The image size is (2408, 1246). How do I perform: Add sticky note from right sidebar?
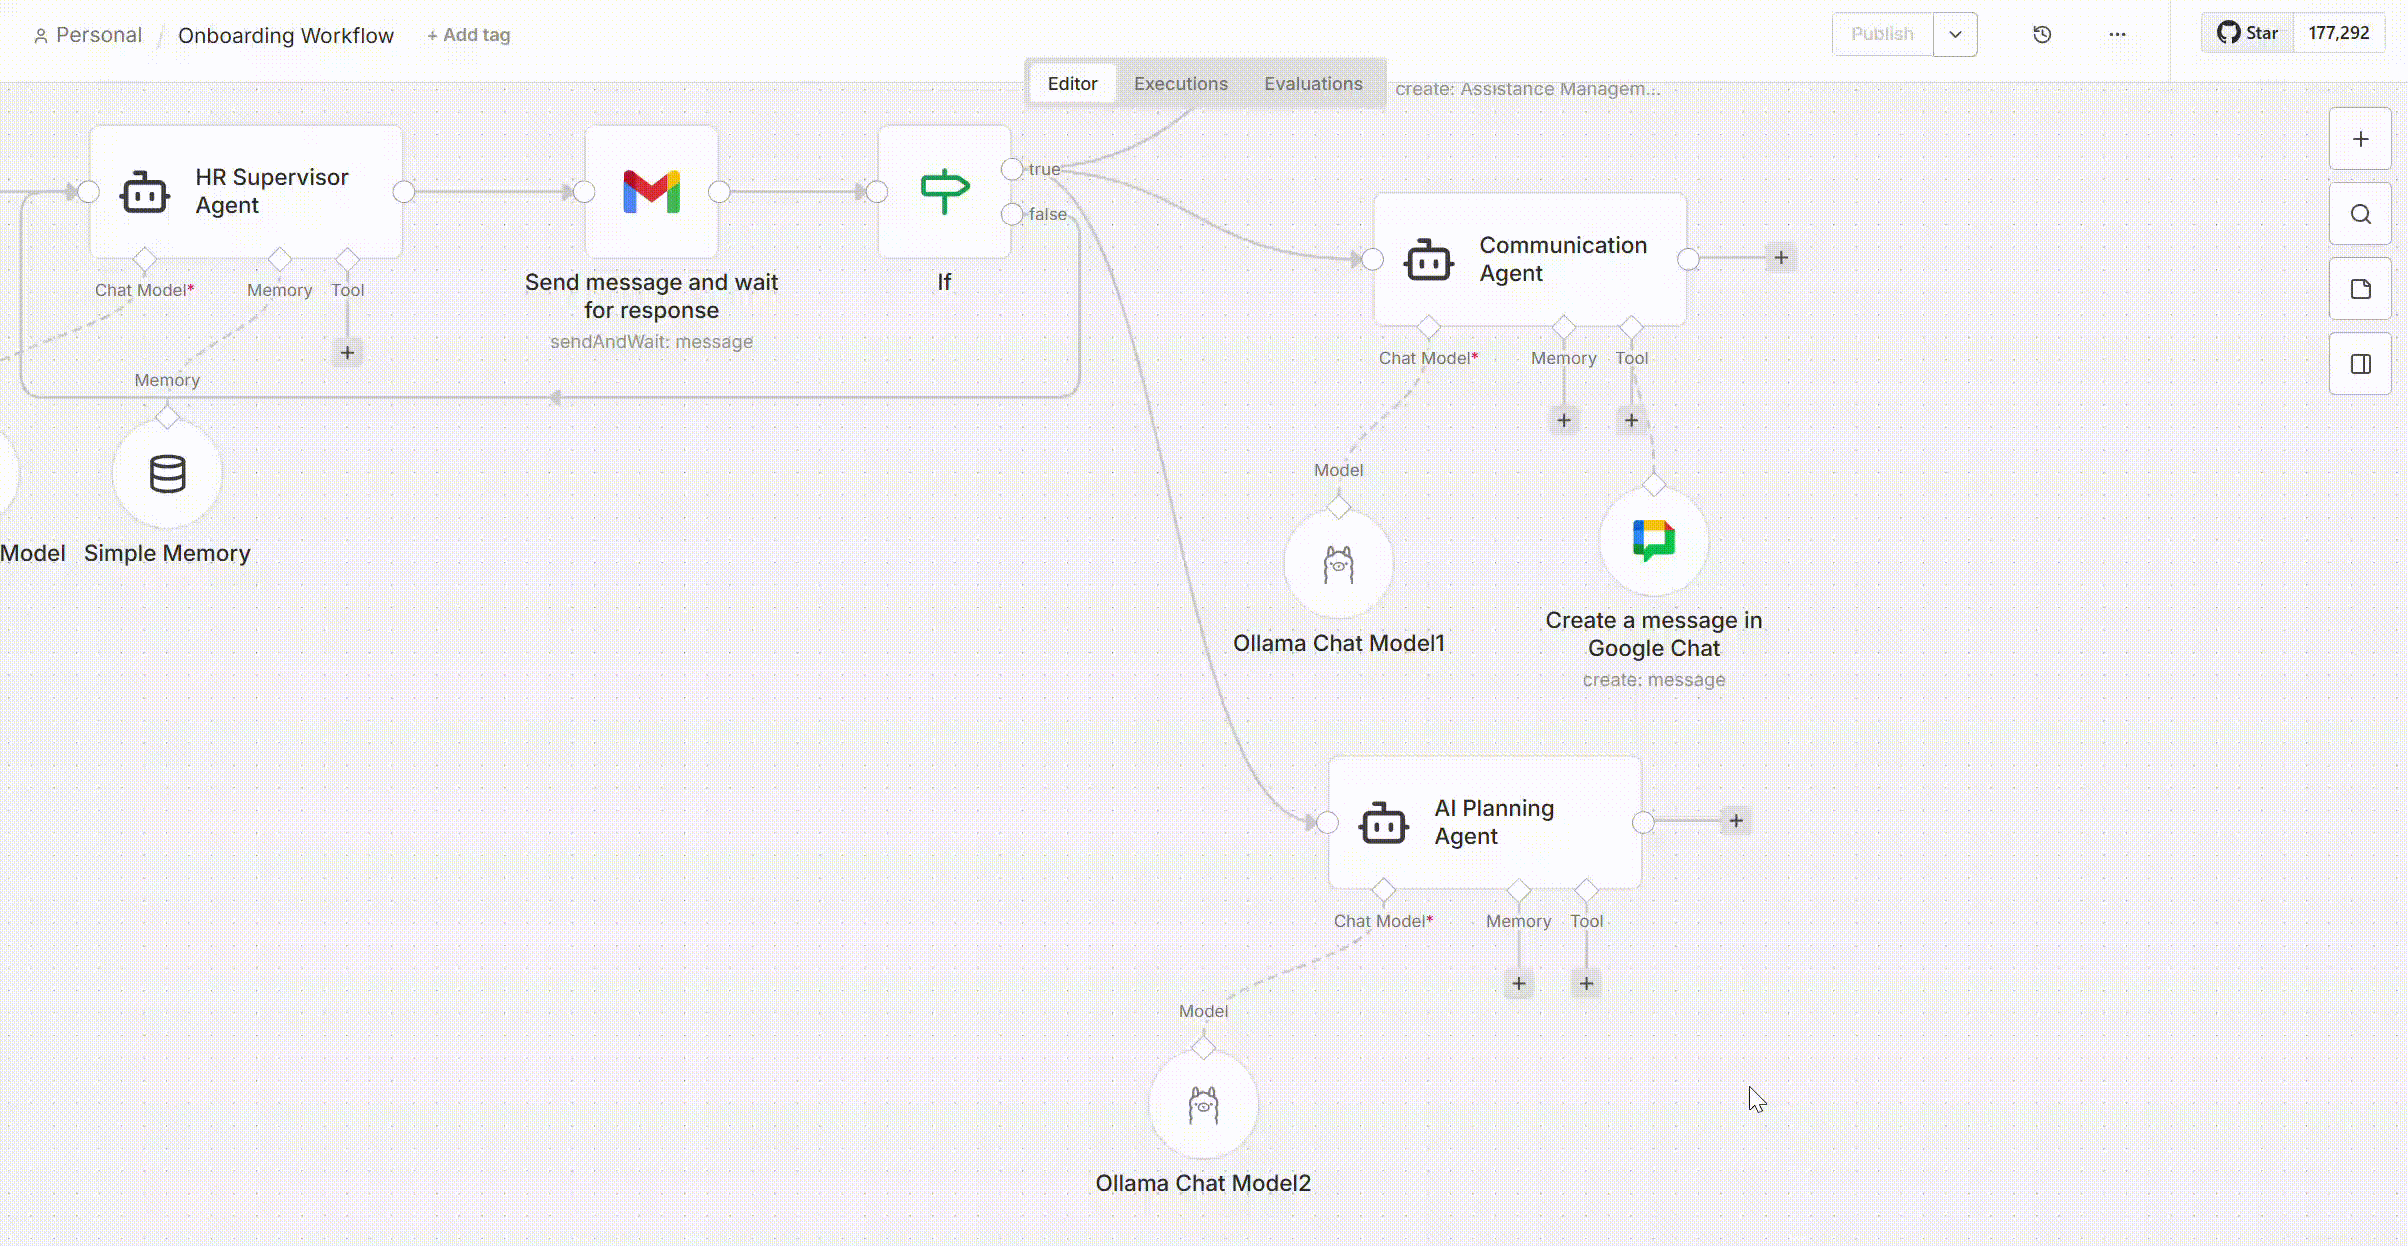pos(2360,289)
